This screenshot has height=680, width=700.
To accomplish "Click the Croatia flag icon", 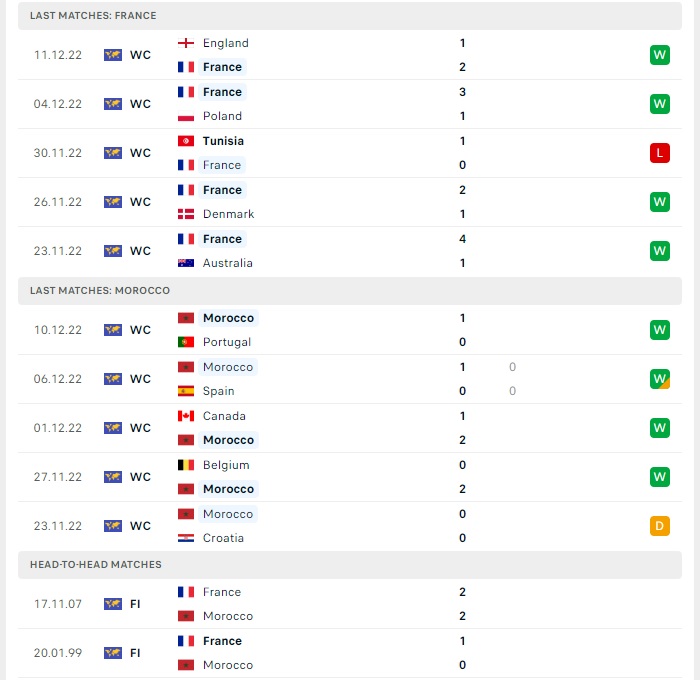I will point(186,538).
